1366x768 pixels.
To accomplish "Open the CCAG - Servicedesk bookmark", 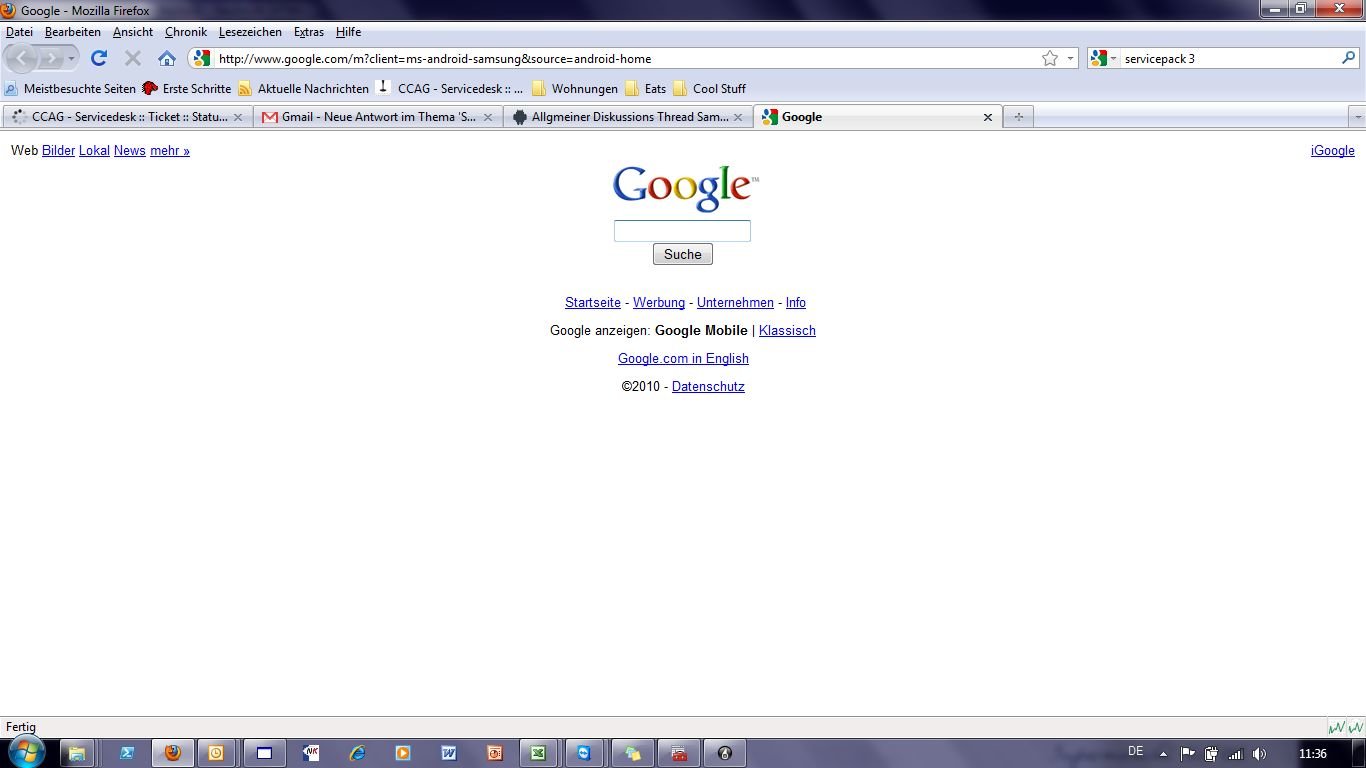I will pos(450,88).
